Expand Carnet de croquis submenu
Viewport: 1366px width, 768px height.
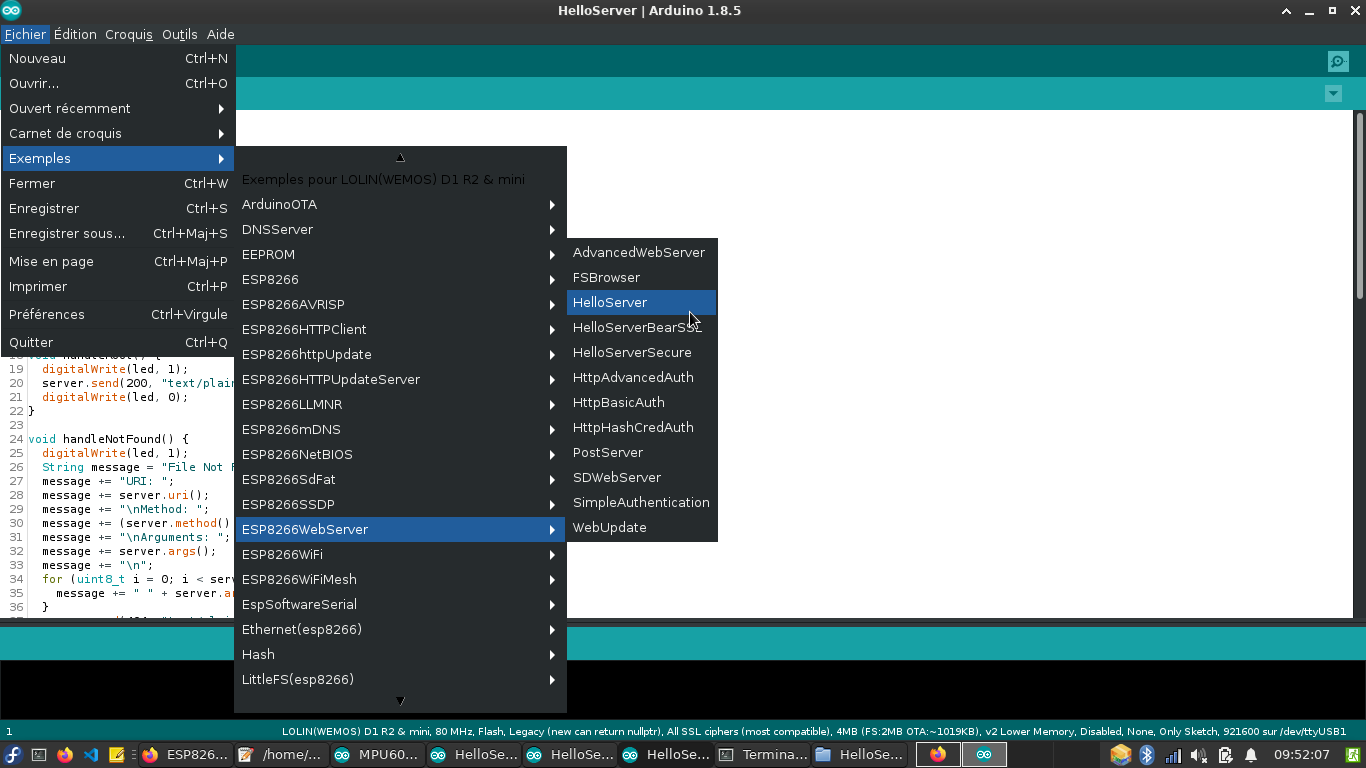pos(118,134)
